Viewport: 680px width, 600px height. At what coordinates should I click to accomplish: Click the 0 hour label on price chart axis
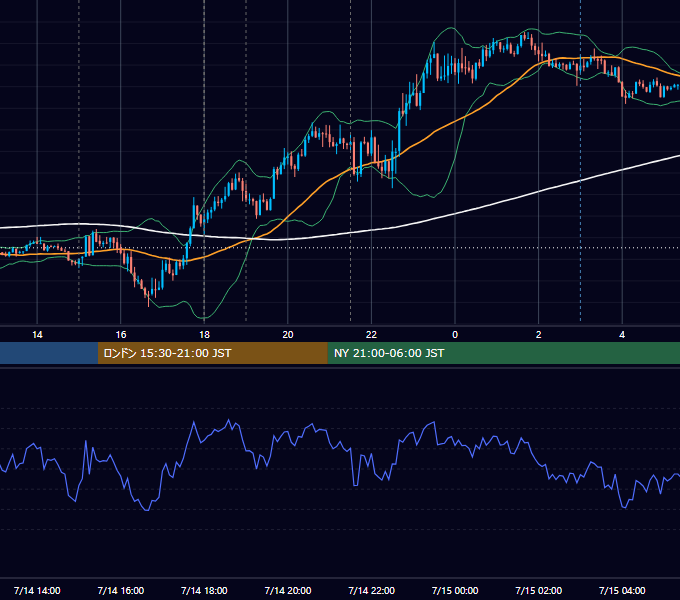[455, 335]
